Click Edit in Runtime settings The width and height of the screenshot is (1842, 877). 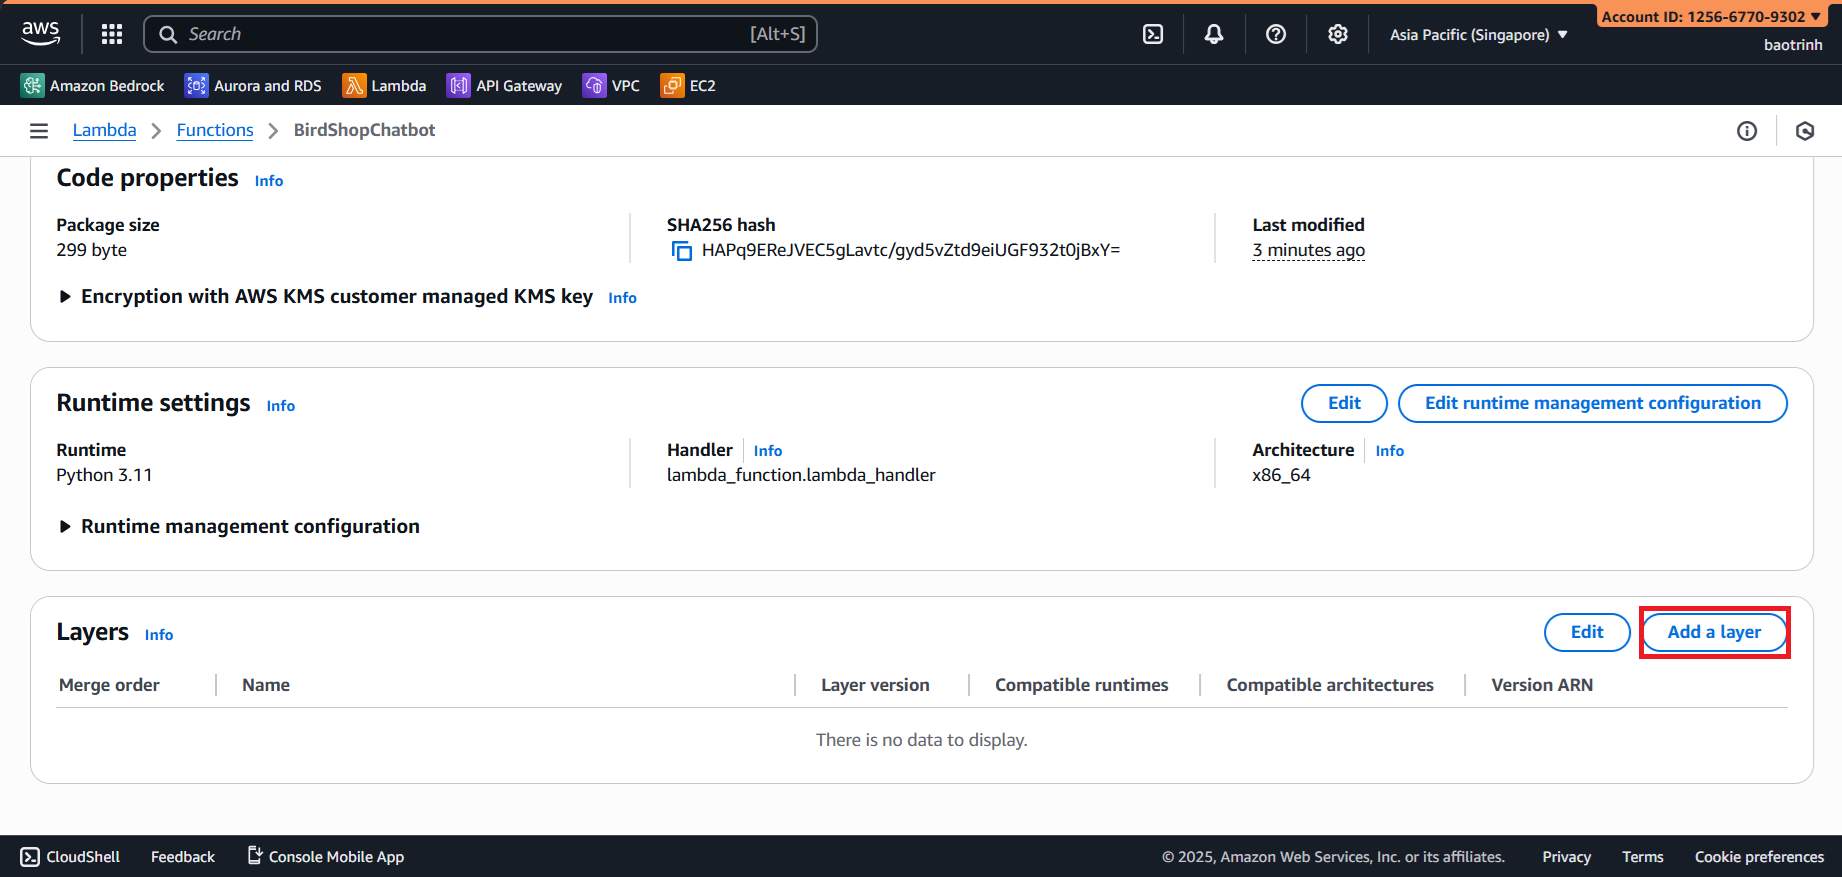click(1344, 403)
